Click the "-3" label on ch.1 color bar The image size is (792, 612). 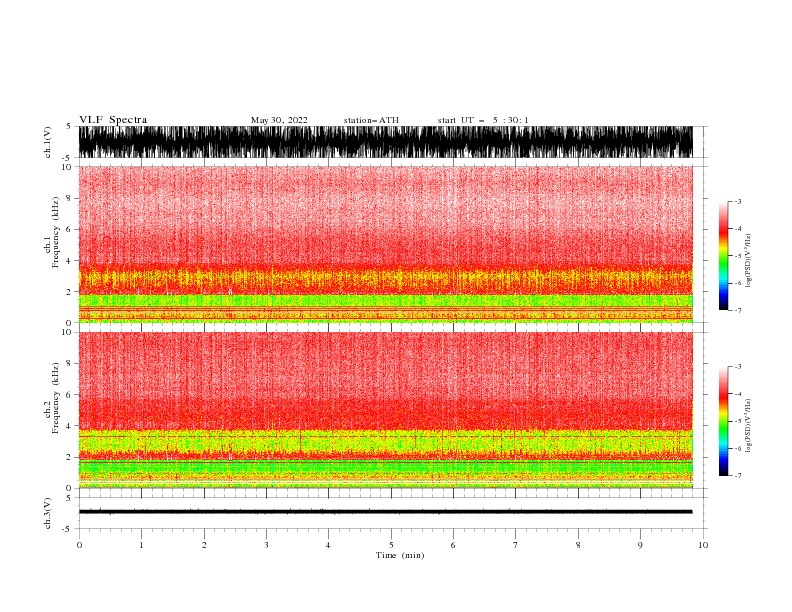tap(737, 201)
